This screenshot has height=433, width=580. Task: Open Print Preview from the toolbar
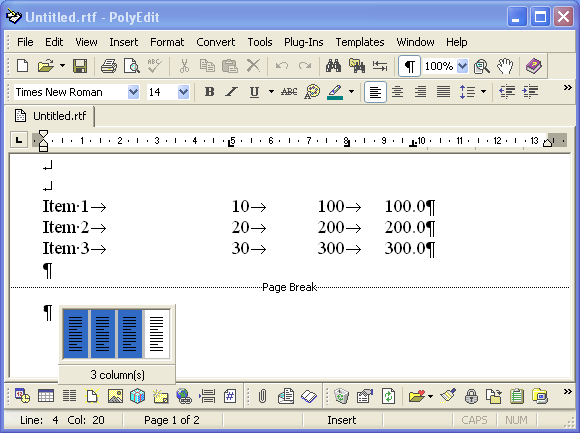click(x=131, y=66)
